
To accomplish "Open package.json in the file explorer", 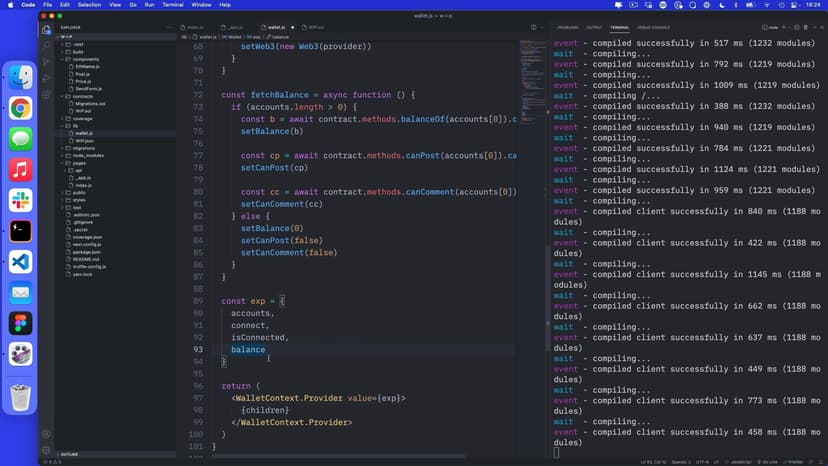I will pos(87,251).
